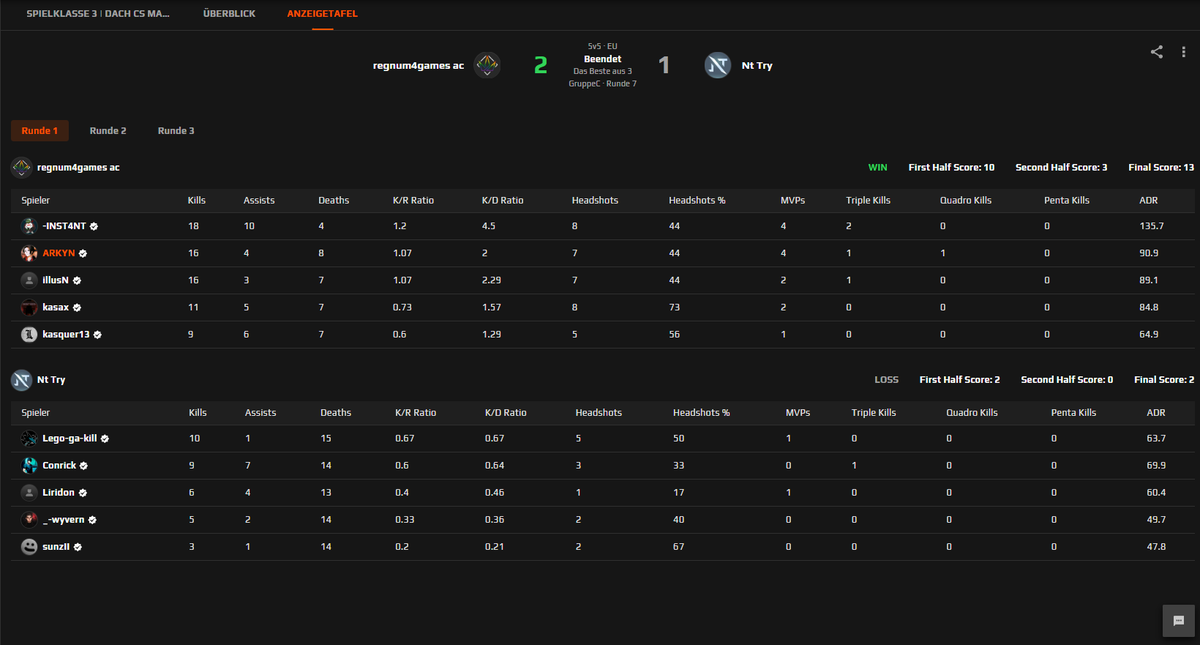
Task: Click K/D Ratio header in regnum4games table
Action: pyautogui.click(x=504, y=201)
